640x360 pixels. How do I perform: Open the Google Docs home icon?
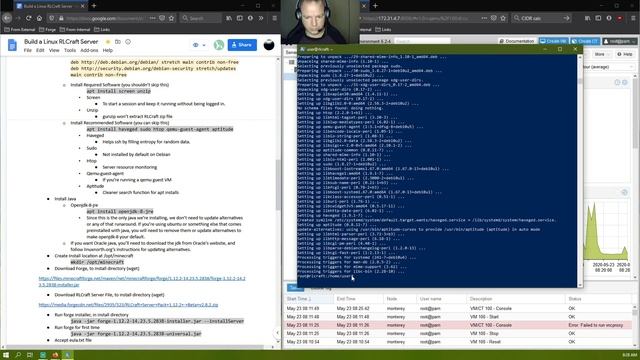point(12,45)
